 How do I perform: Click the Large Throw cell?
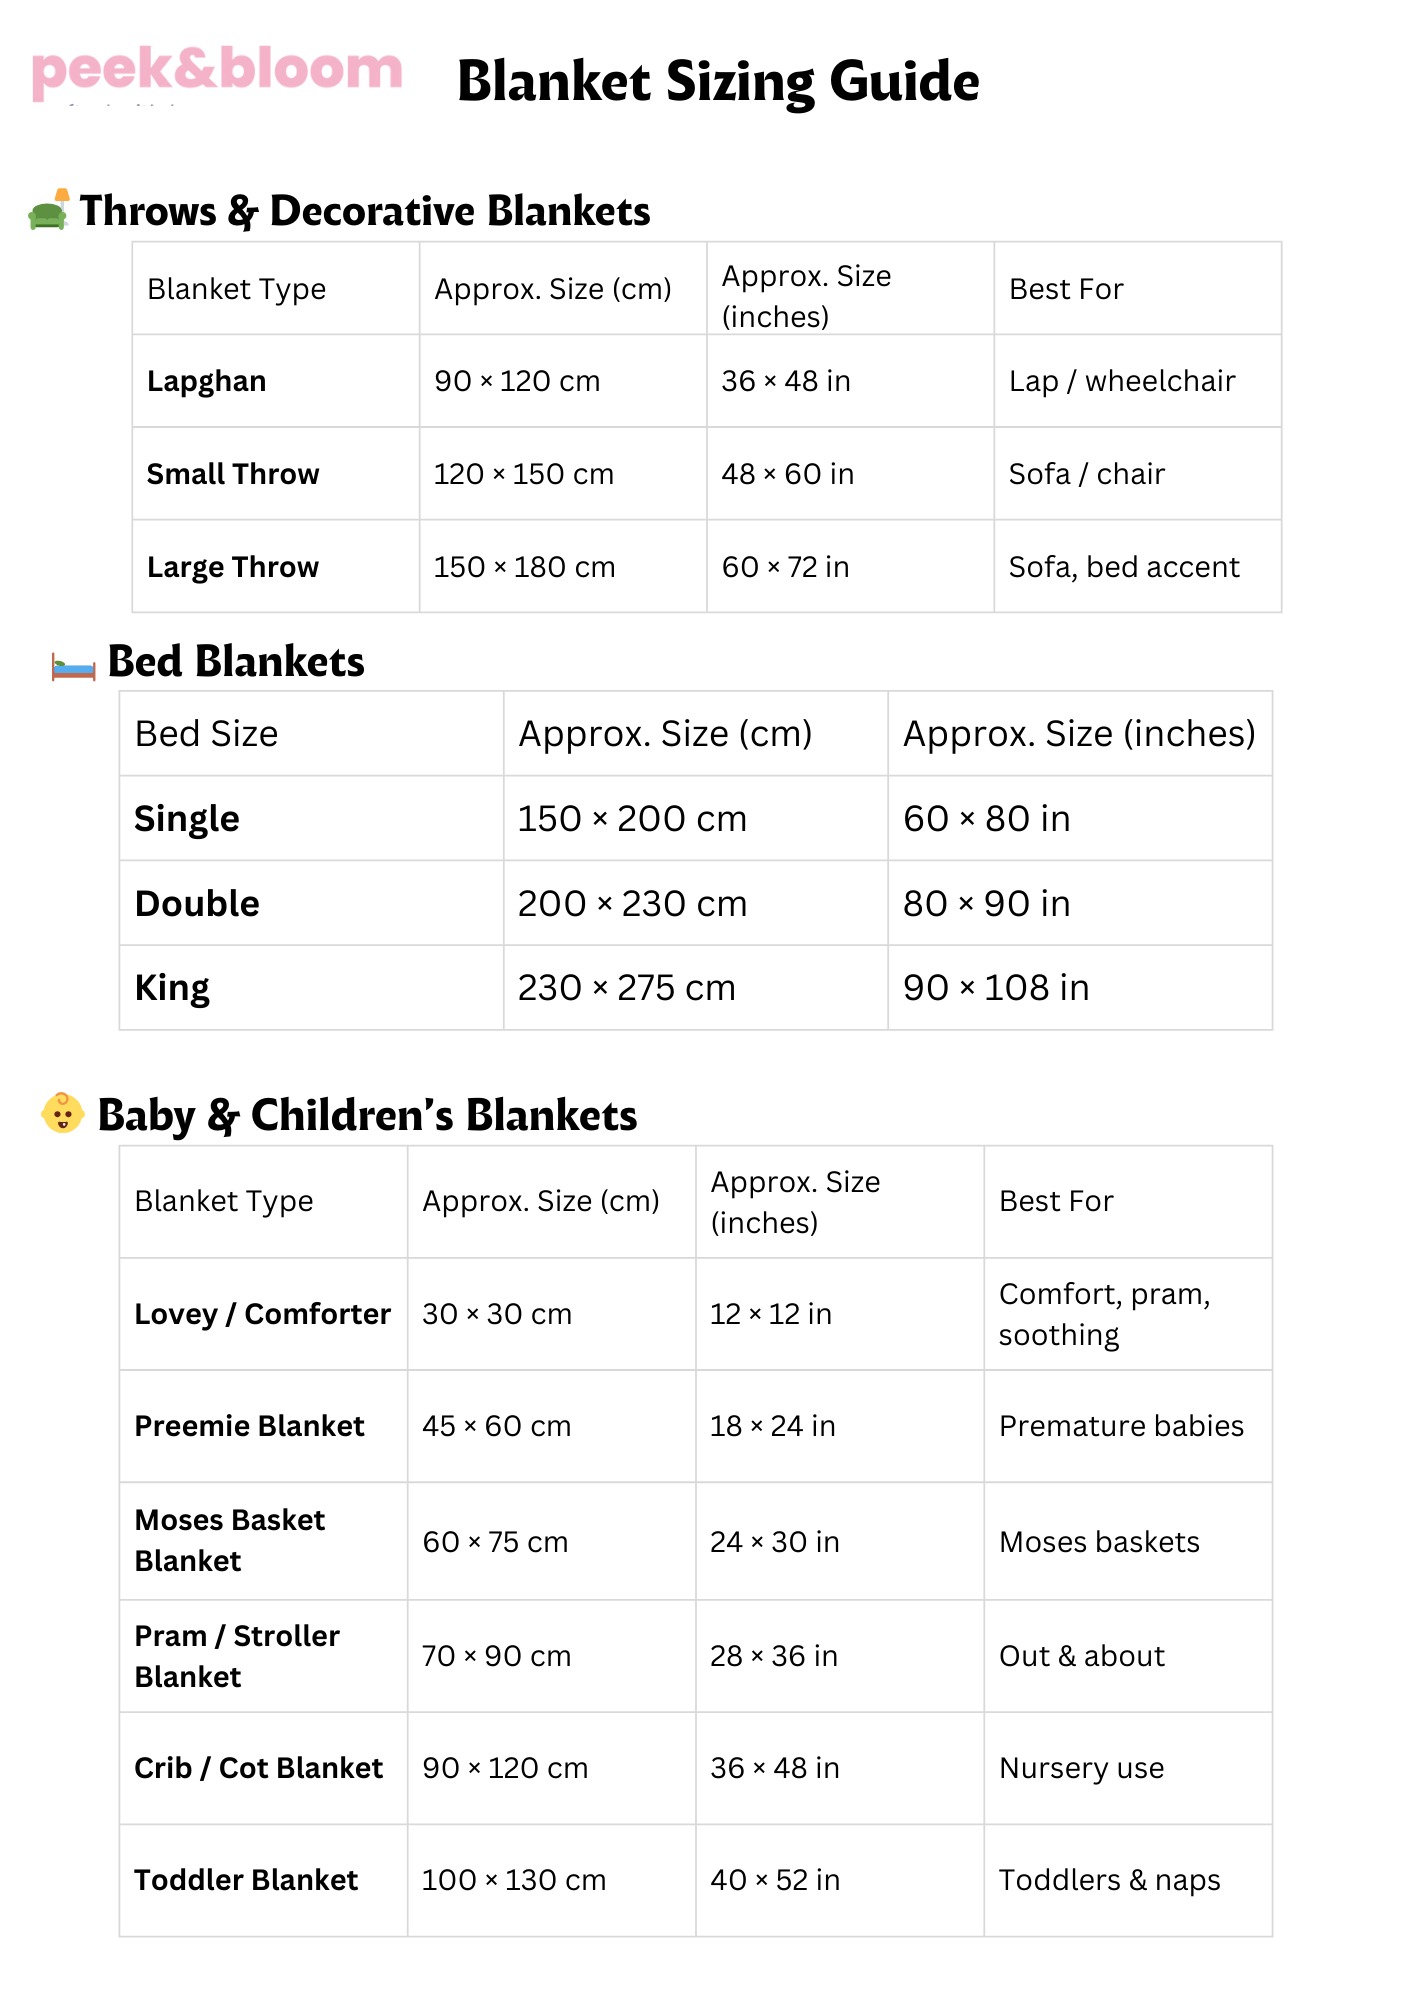click(233, 567)
